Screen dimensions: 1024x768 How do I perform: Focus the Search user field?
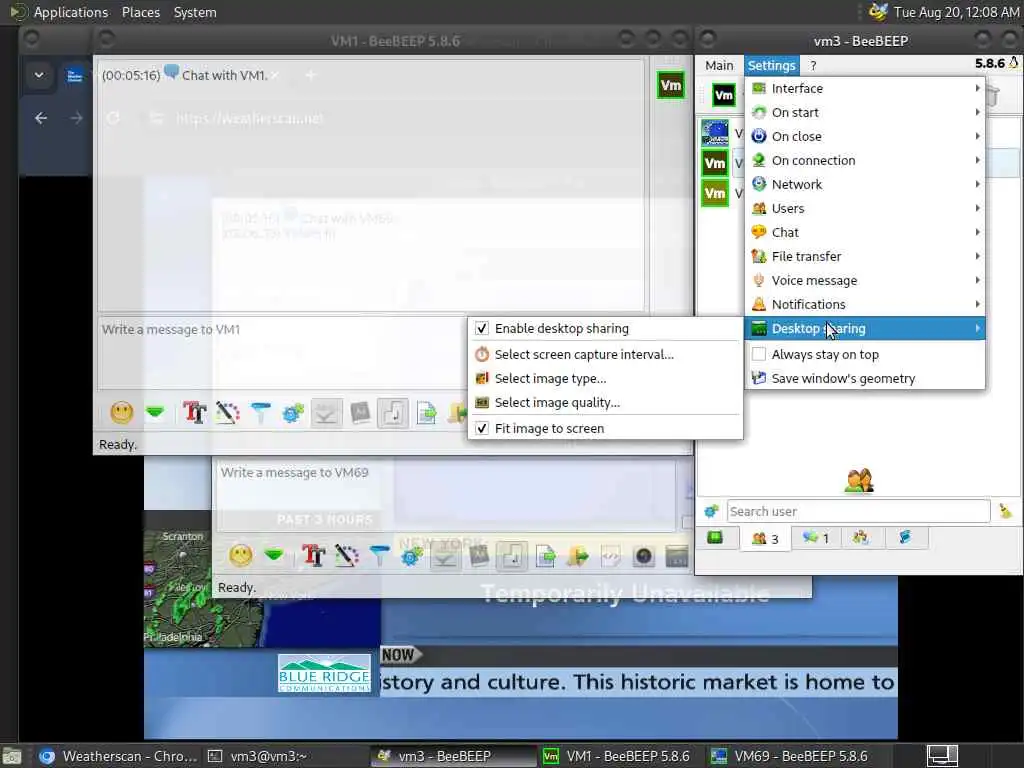(x=858, y=511)
